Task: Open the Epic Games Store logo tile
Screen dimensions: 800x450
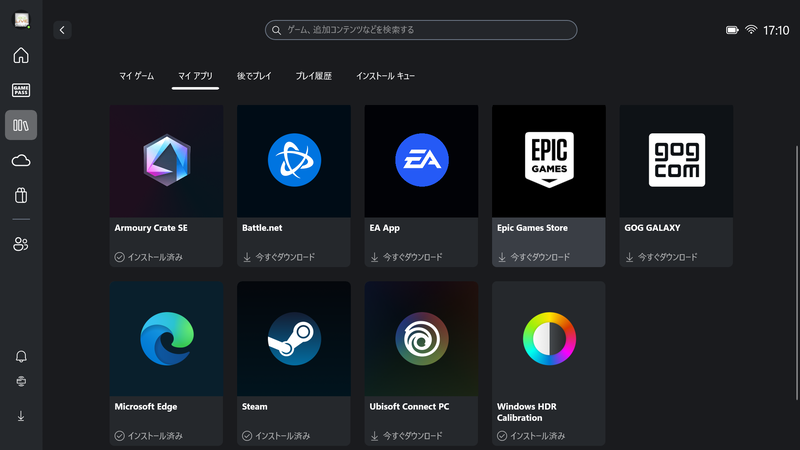Action: coord(549,160)
